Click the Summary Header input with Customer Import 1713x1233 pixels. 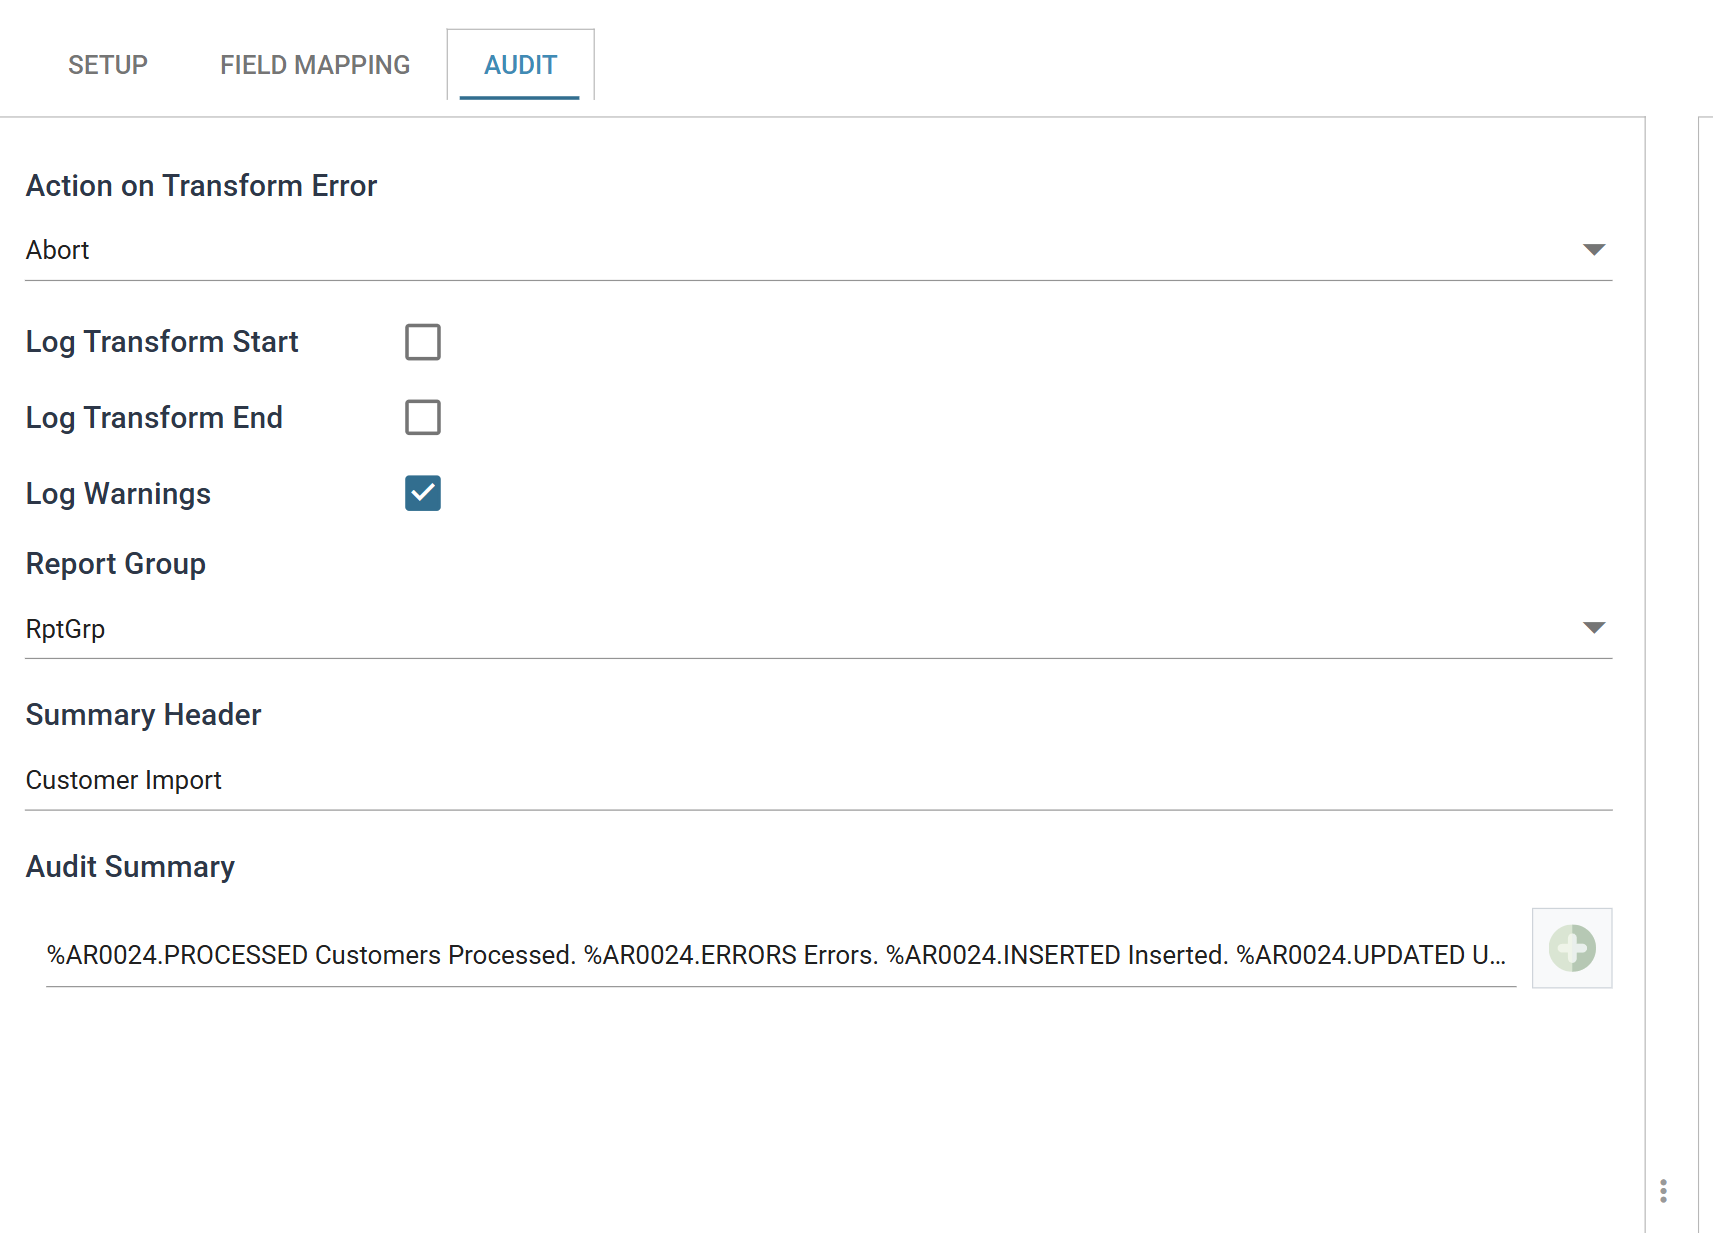pyautogui.click(x=818, y=780)
